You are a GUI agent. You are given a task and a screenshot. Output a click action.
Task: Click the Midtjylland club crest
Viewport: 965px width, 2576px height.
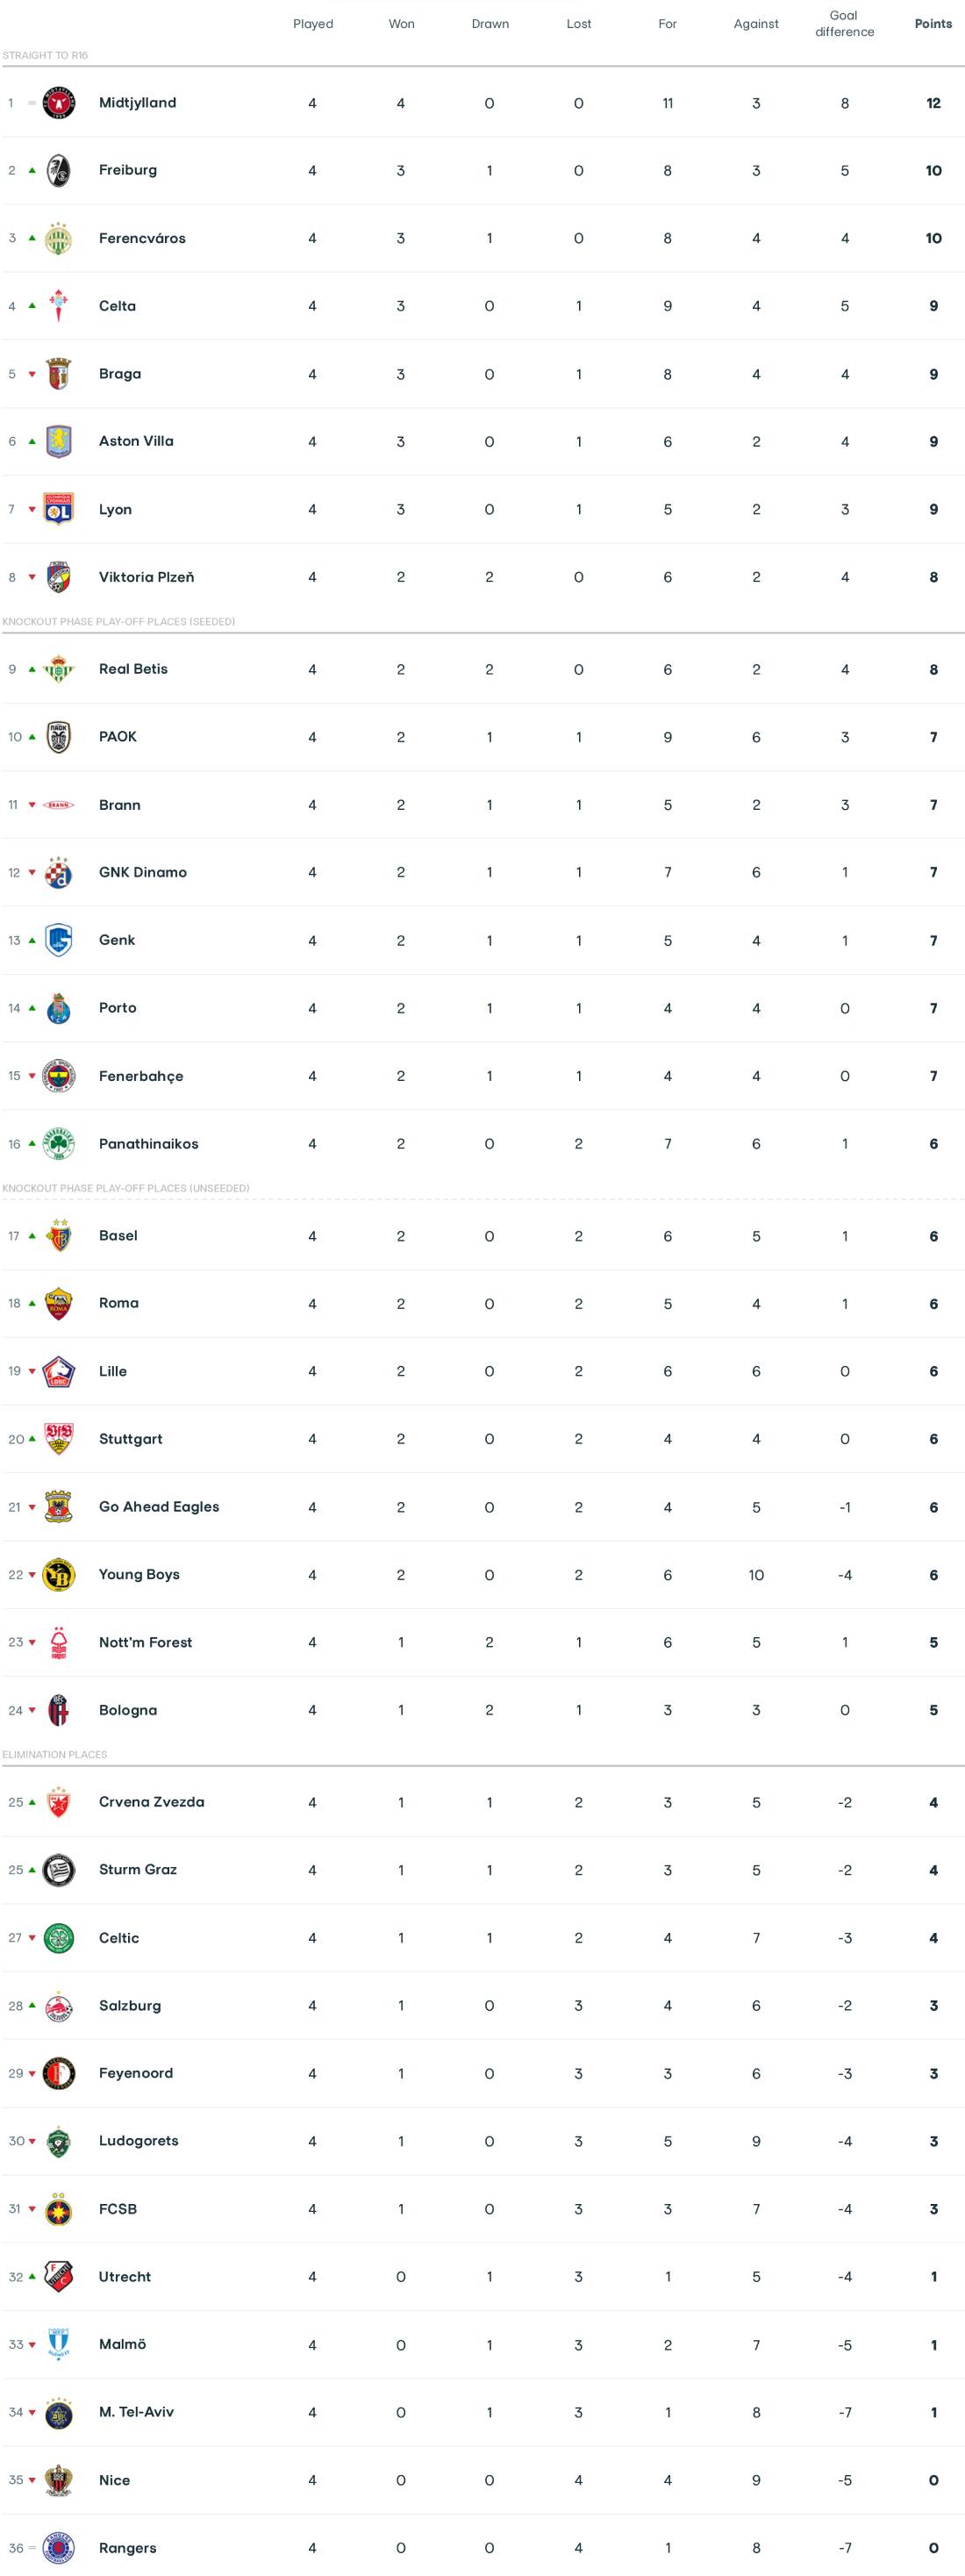click(59, 103)
